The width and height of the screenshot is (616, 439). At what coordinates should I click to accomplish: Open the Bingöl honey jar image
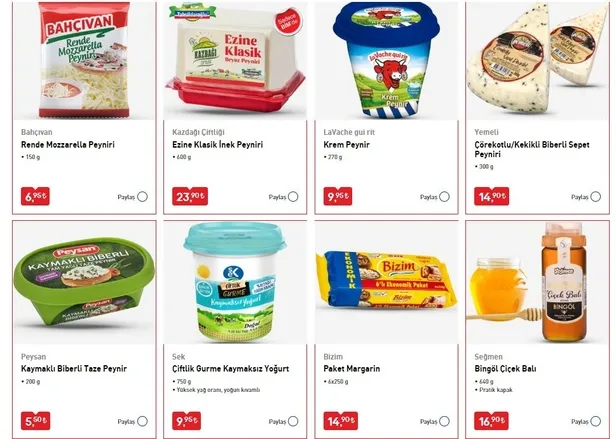coord(537,282)
